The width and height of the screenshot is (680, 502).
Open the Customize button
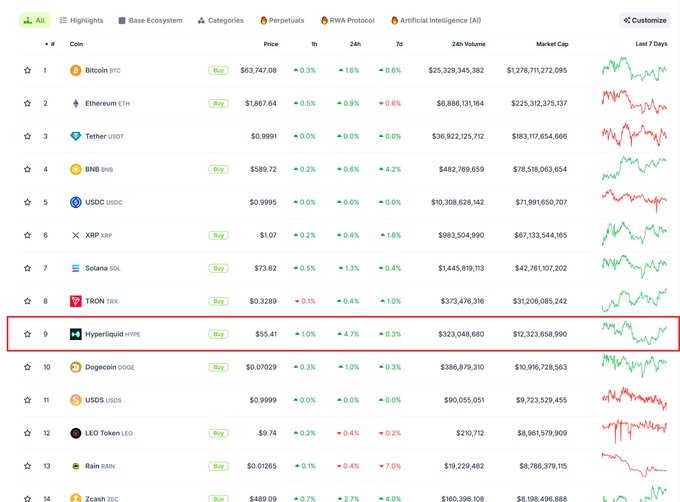(645, 20)
